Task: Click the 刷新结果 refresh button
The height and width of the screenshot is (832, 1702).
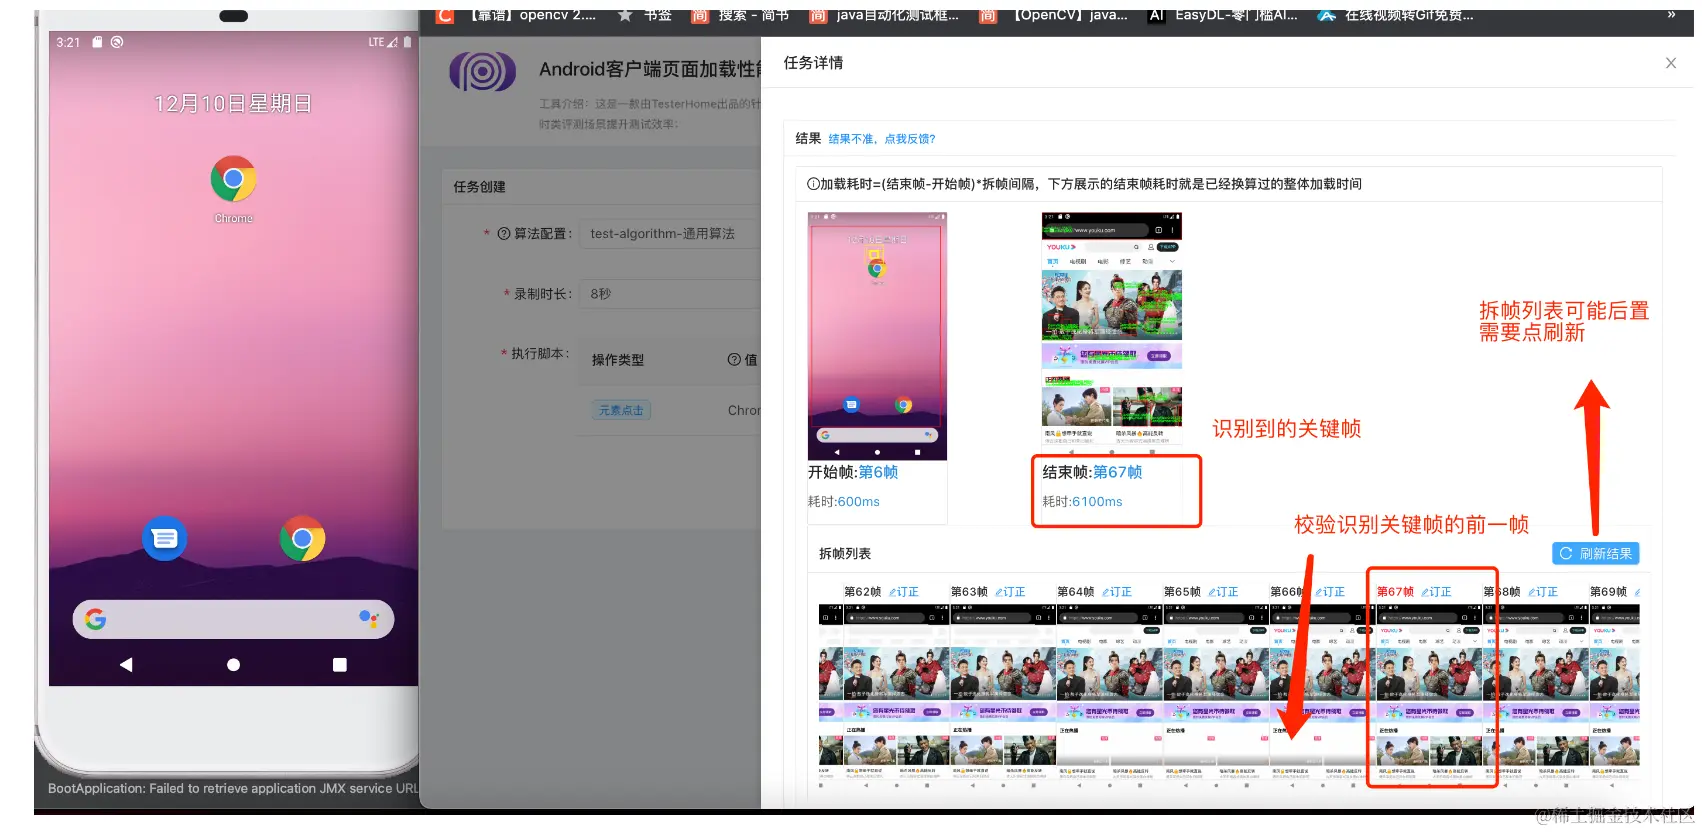Action: [x=1596, y=554]
